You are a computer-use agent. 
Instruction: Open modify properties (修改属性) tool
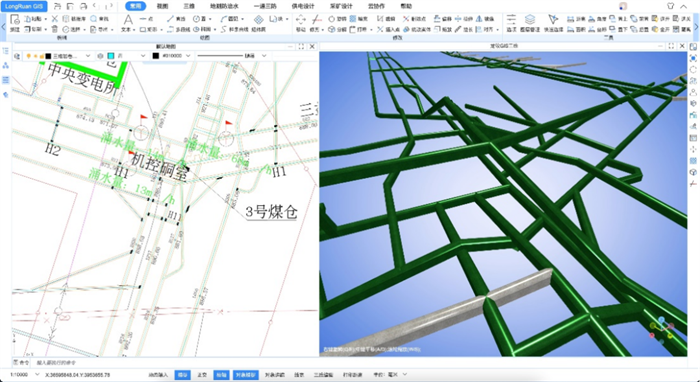(x=417, y=29)
